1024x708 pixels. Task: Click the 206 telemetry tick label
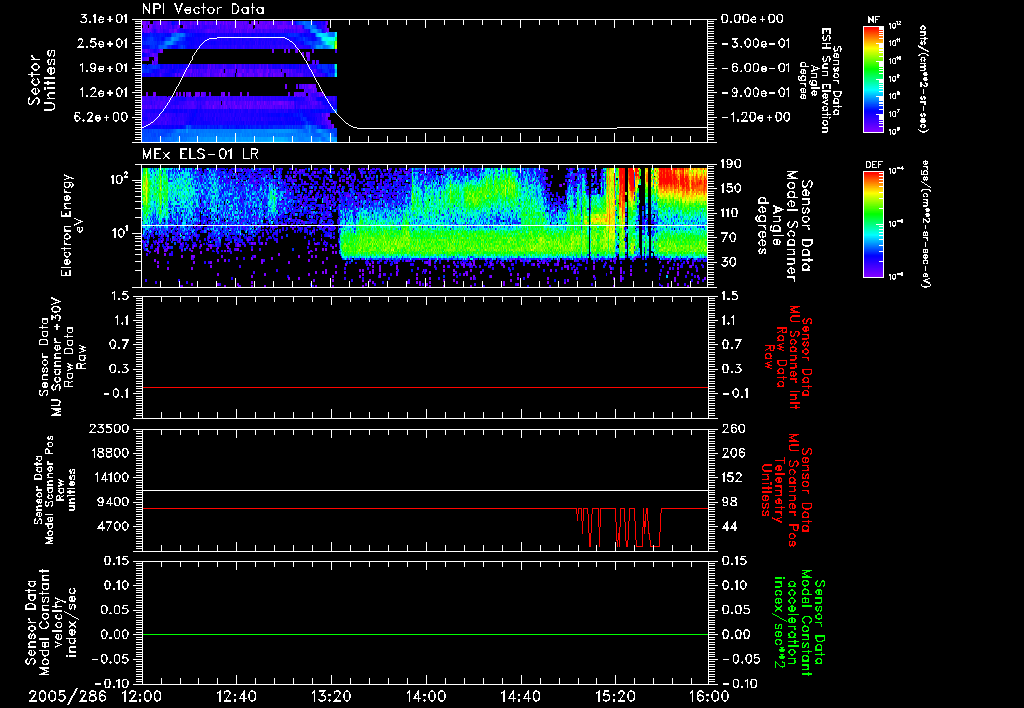pyautogui.click(x=731, y=453)
